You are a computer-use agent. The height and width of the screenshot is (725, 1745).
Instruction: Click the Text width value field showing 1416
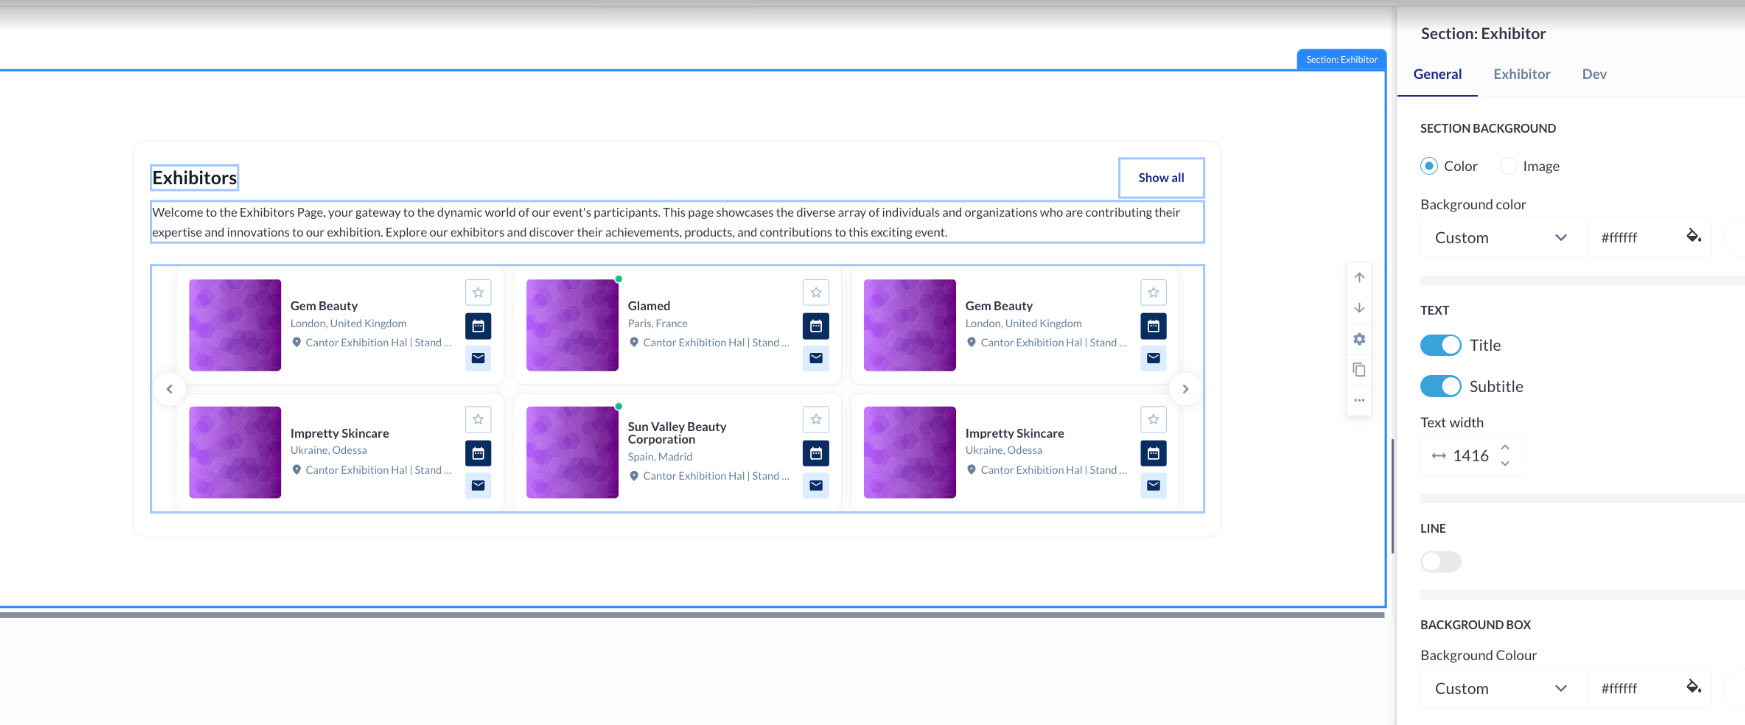coord(1471,456)
